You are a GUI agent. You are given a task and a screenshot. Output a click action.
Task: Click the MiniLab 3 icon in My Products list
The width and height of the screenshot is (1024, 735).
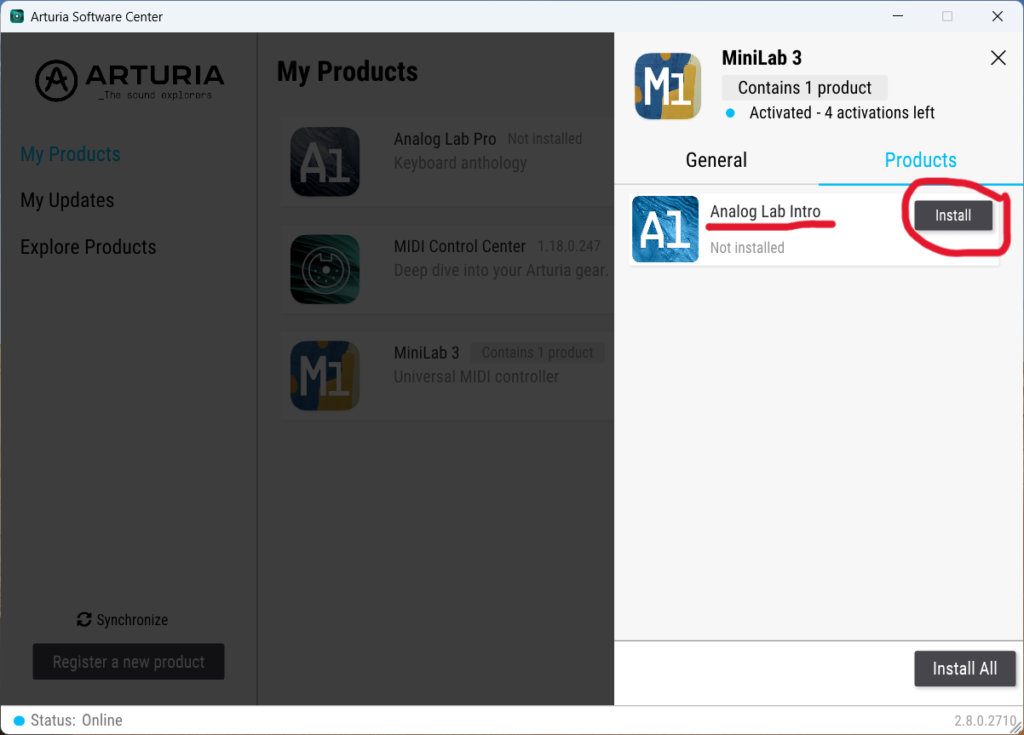325,376
